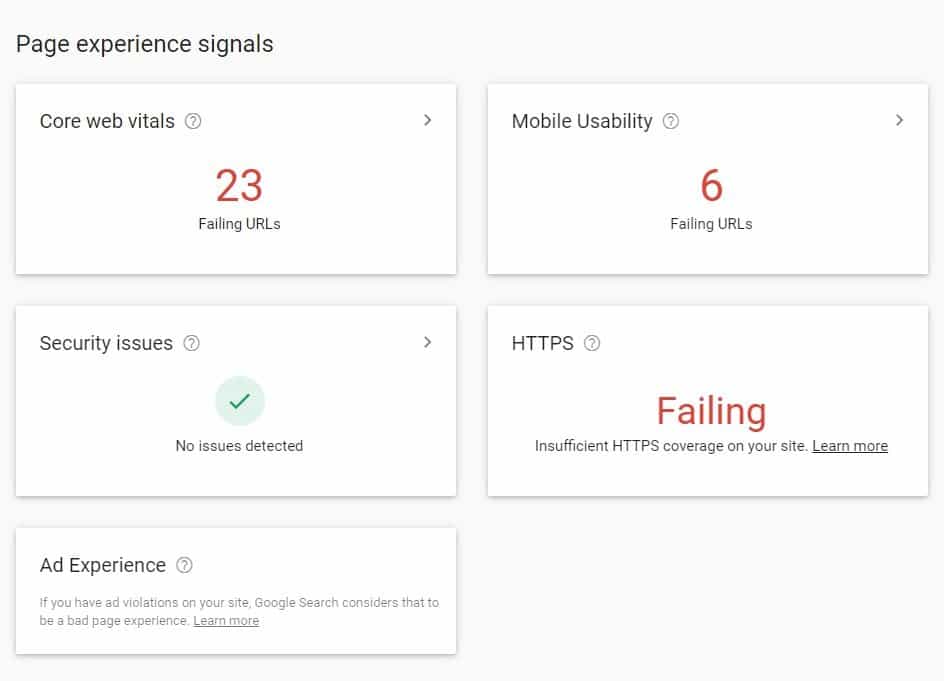Follow the Learn more link under HTTPS
The height and width of the screenshot is (681, 944).
pyautogui.click(x=849, y=446)
